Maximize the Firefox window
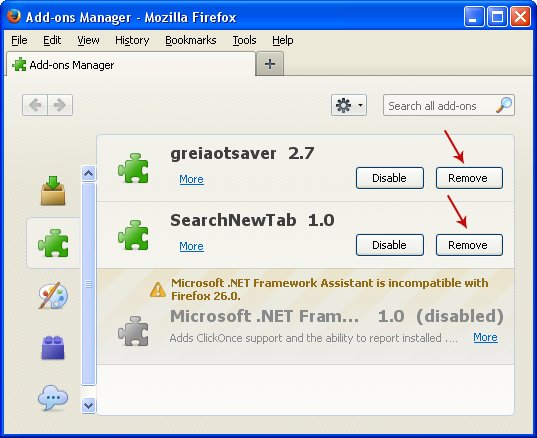Image resolution: width=537 pixels, height=438 pixels. 497,16
